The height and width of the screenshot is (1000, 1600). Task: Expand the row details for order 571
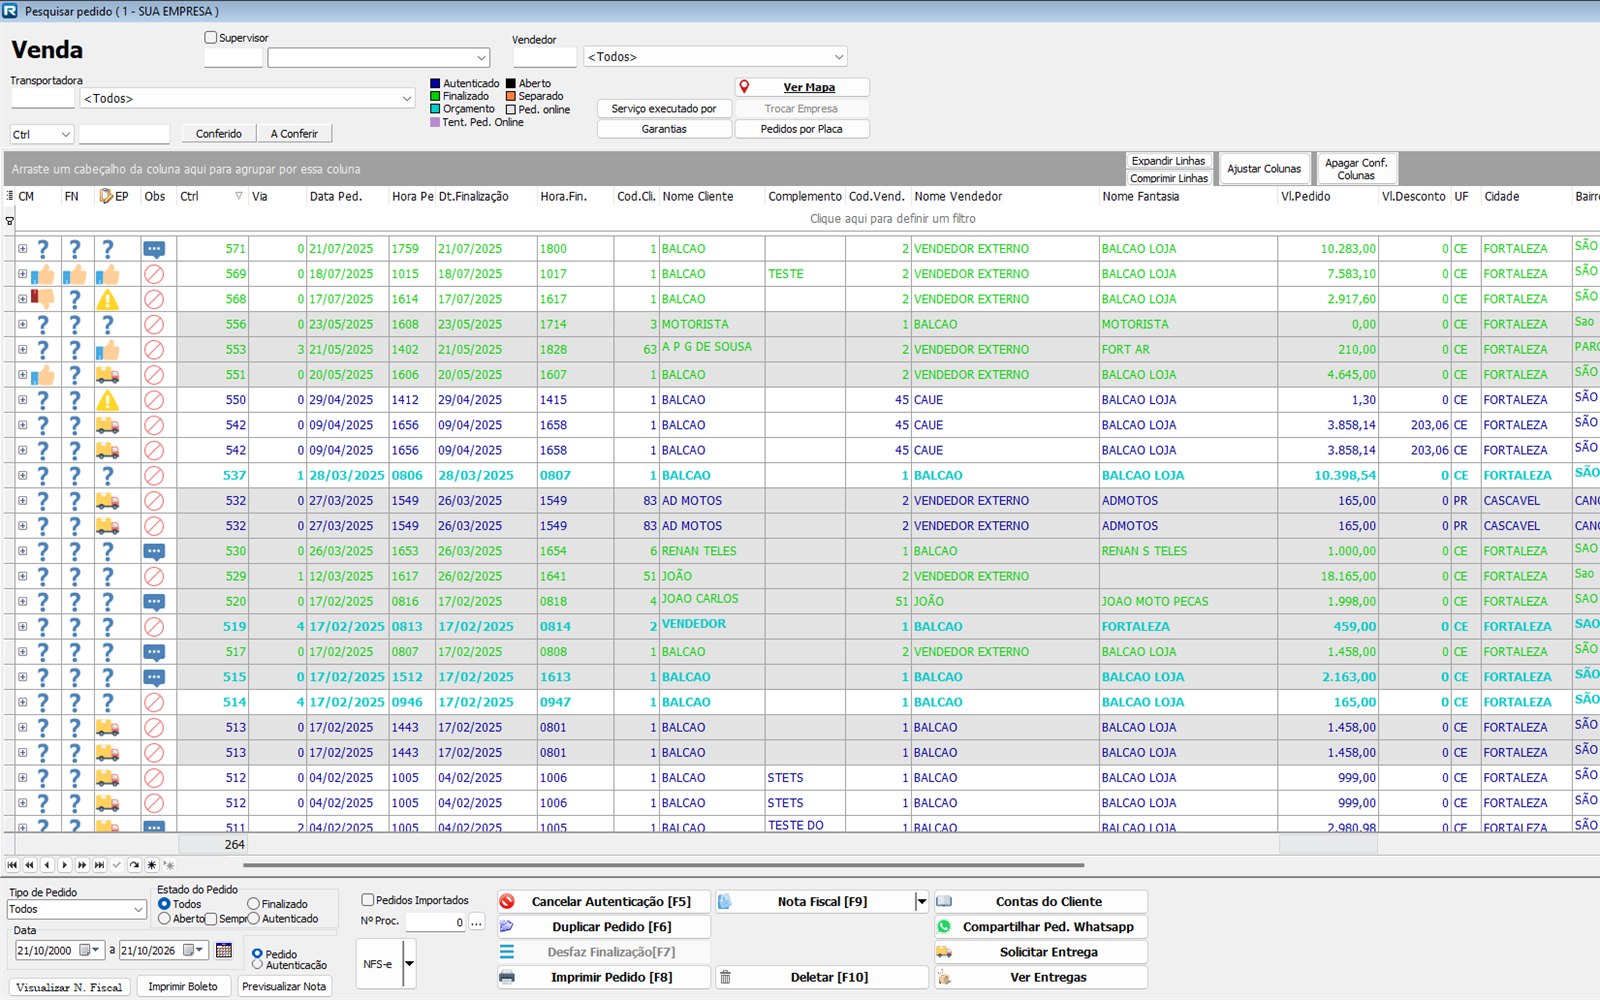click(x=22, y=248)
